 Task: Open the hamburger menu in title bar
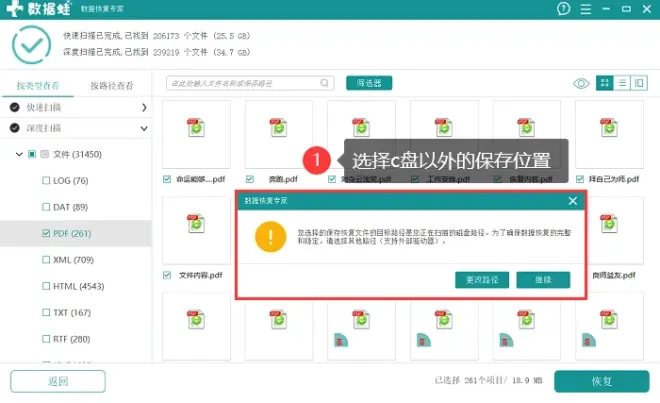pos(585,9)
